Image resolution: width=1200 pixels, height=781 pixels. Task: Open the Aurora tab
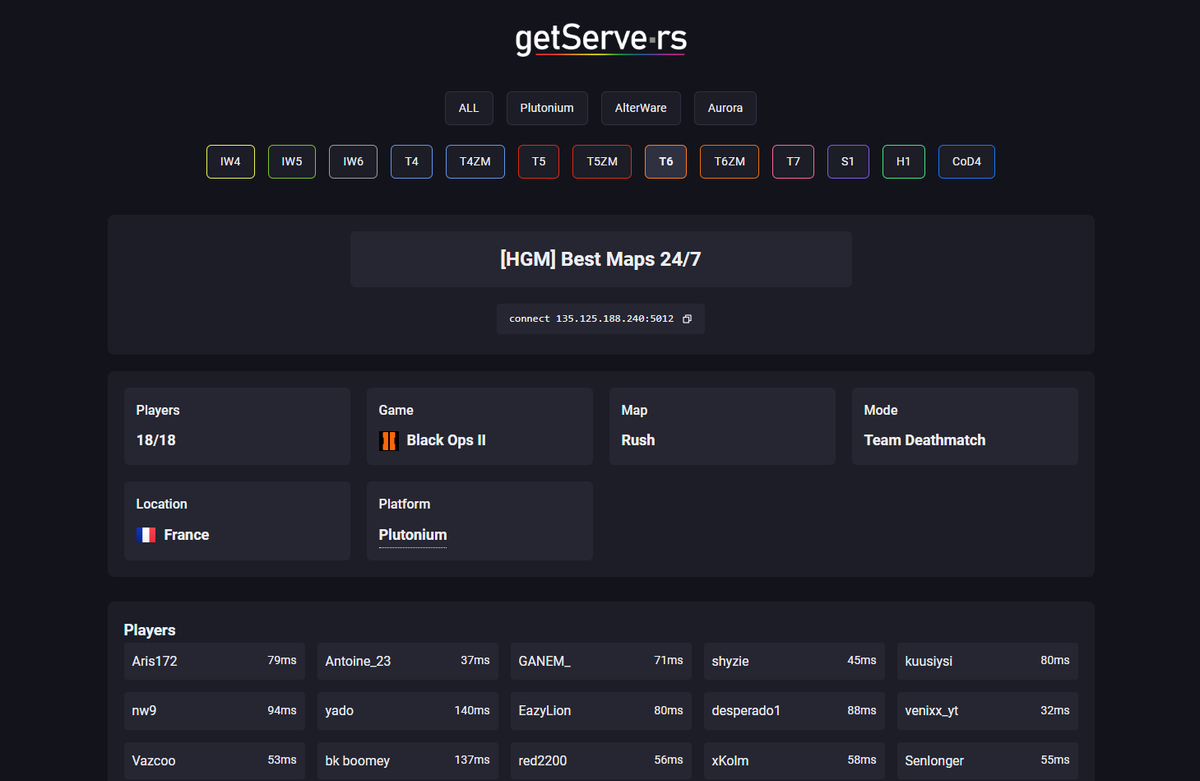725,108
